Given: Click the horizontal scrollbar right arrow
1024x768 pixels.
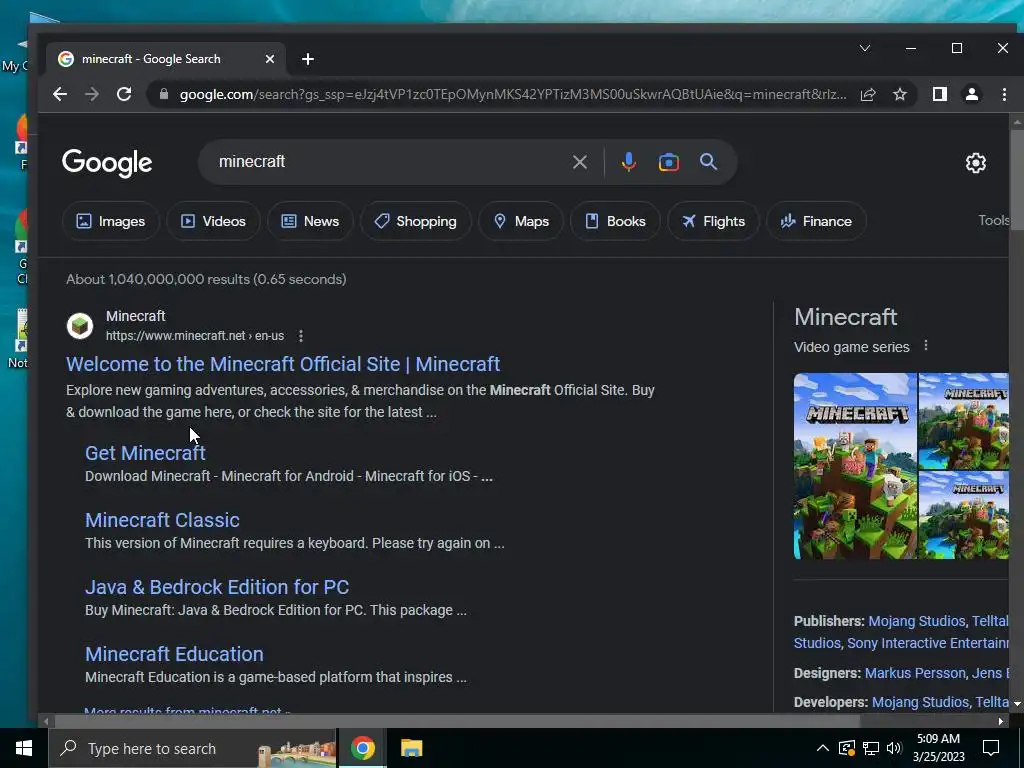Looking at the screenshot, I should point(1000,722).
